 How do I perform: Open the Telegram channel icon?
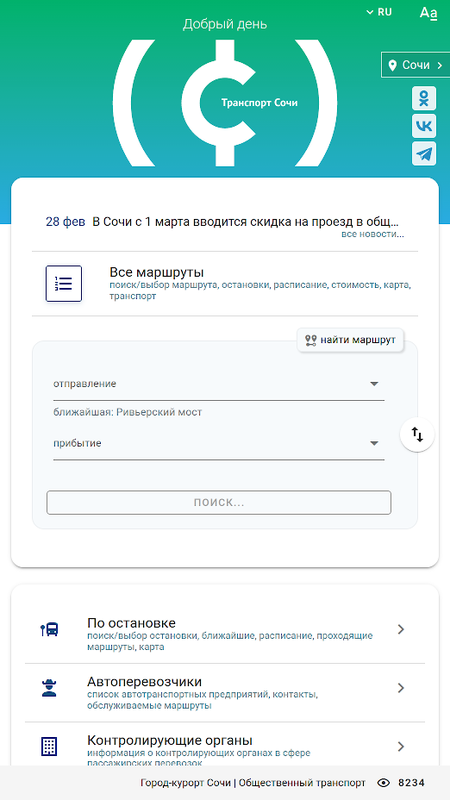pyautogui.click(x=423, y=154)
